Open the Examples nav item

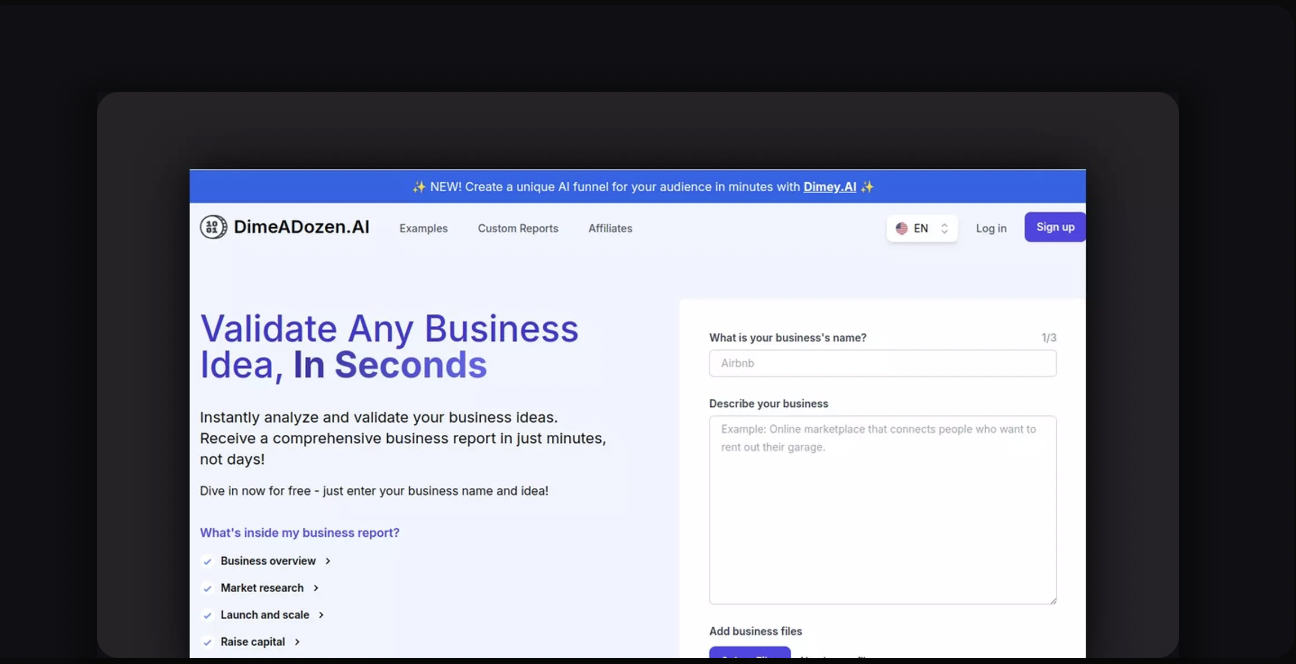424,228
